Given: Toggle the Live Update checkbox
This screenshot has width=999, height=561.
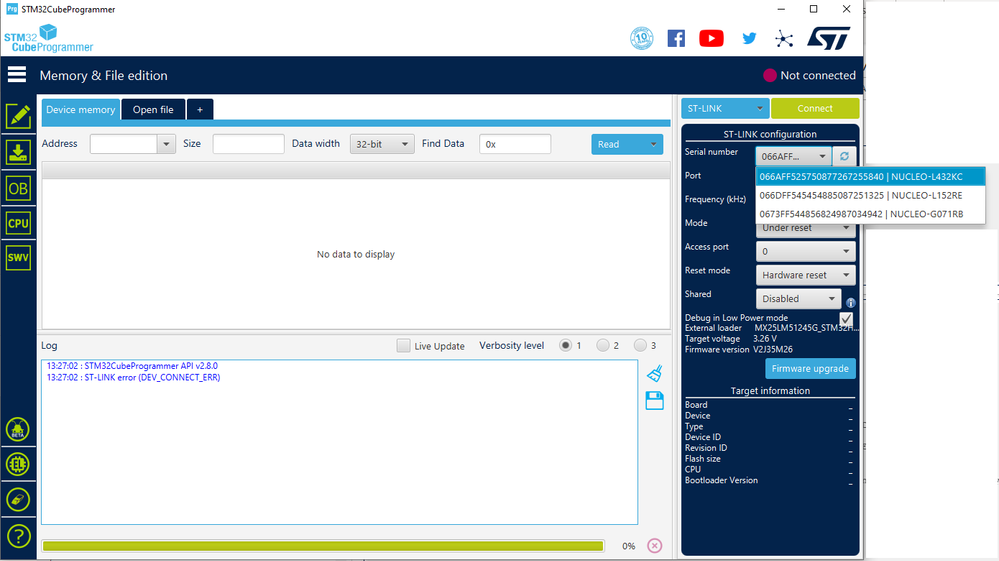Looking at the screenshot, I should (x=403, y=345).
